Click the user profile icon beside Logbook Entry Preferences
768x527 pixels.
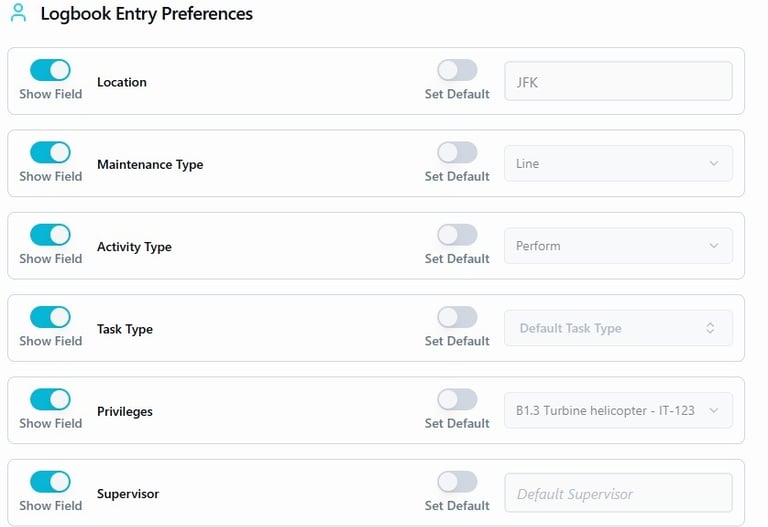(x=18, y=13)
